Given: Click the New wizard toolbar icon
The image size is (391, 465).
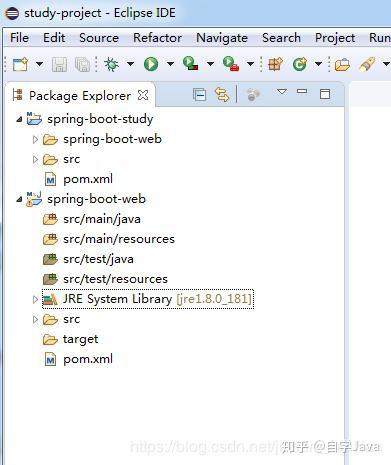Looking at the screenshot, I should pos(20,64).
